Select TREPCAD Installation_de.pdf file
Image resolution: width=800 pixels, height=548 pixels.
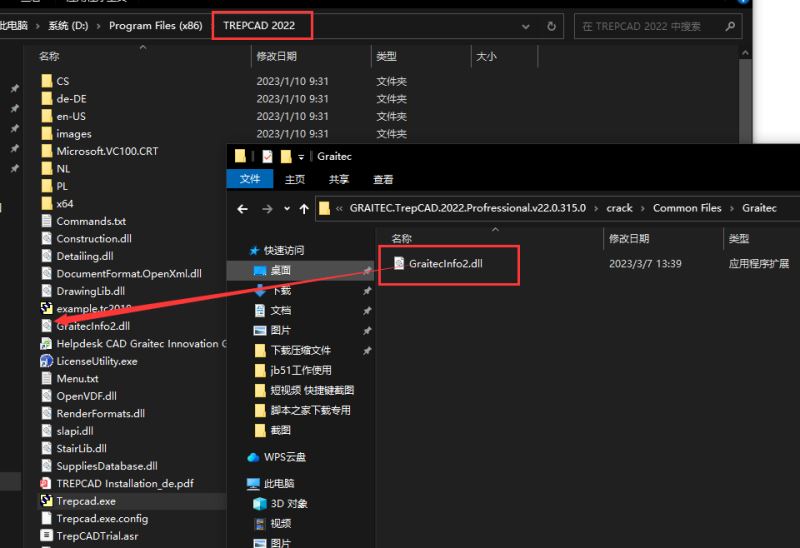click(125, 483)
